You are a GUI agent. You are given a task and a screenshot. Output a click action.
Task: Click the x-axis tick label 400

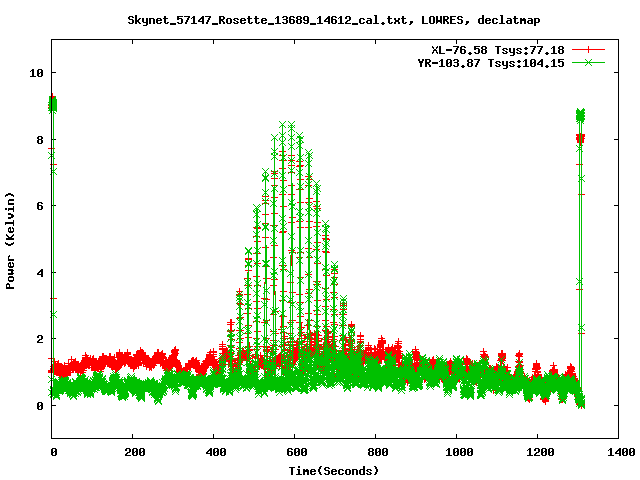pos(216,452)
